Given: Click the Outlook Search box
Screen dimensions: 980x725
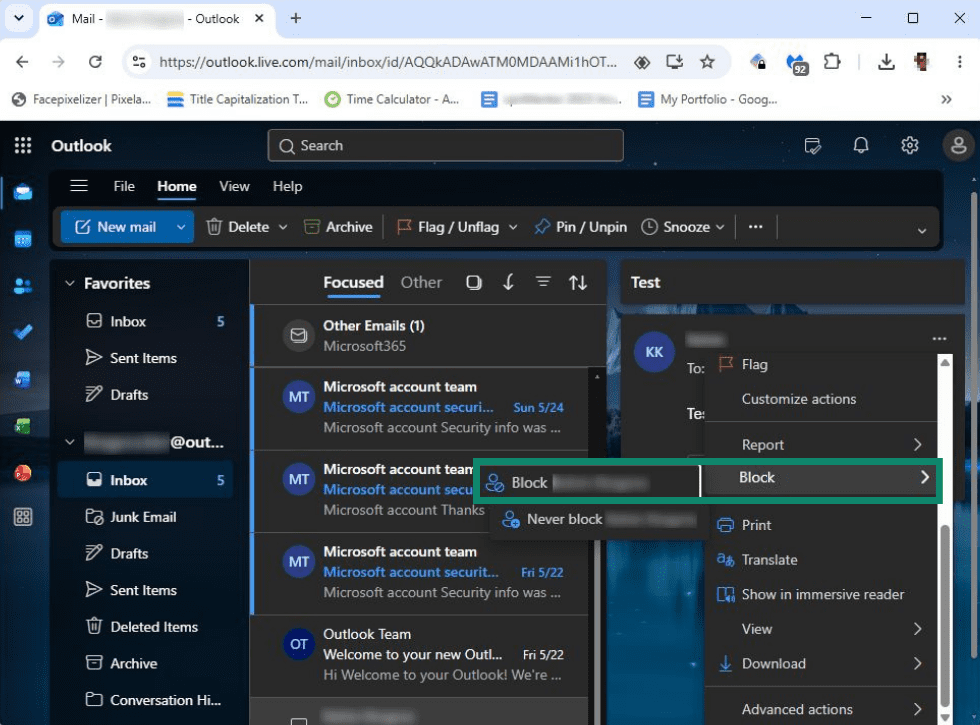Looking at the screenshot, I should tap(446, 146).
